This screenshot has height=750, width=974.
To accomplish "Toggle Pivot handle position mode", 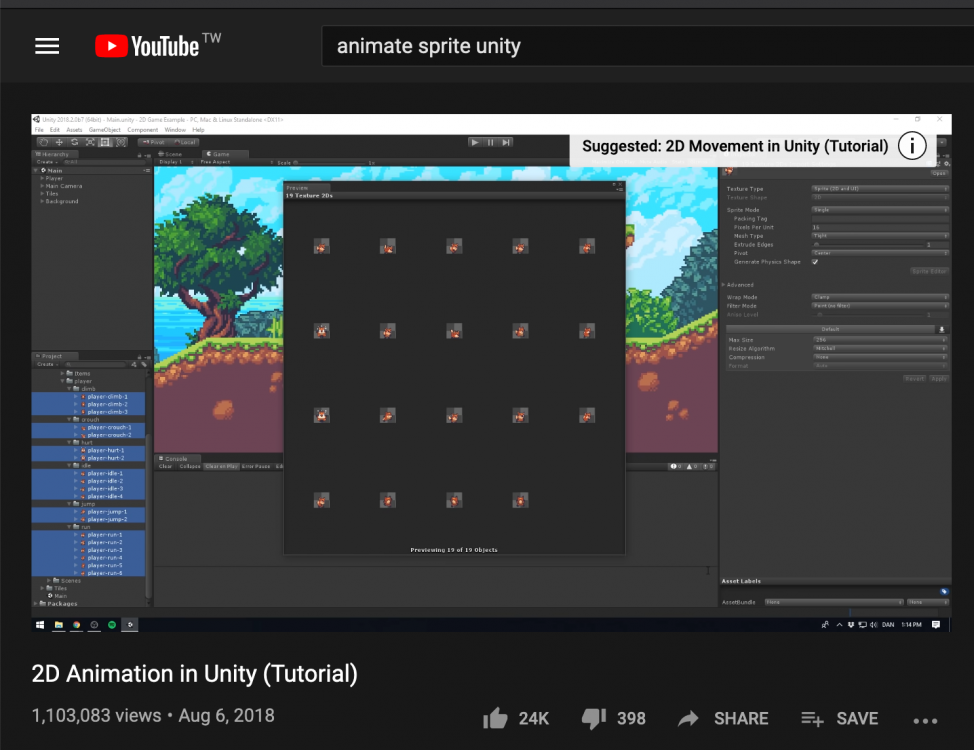I will tap(153, 142).
